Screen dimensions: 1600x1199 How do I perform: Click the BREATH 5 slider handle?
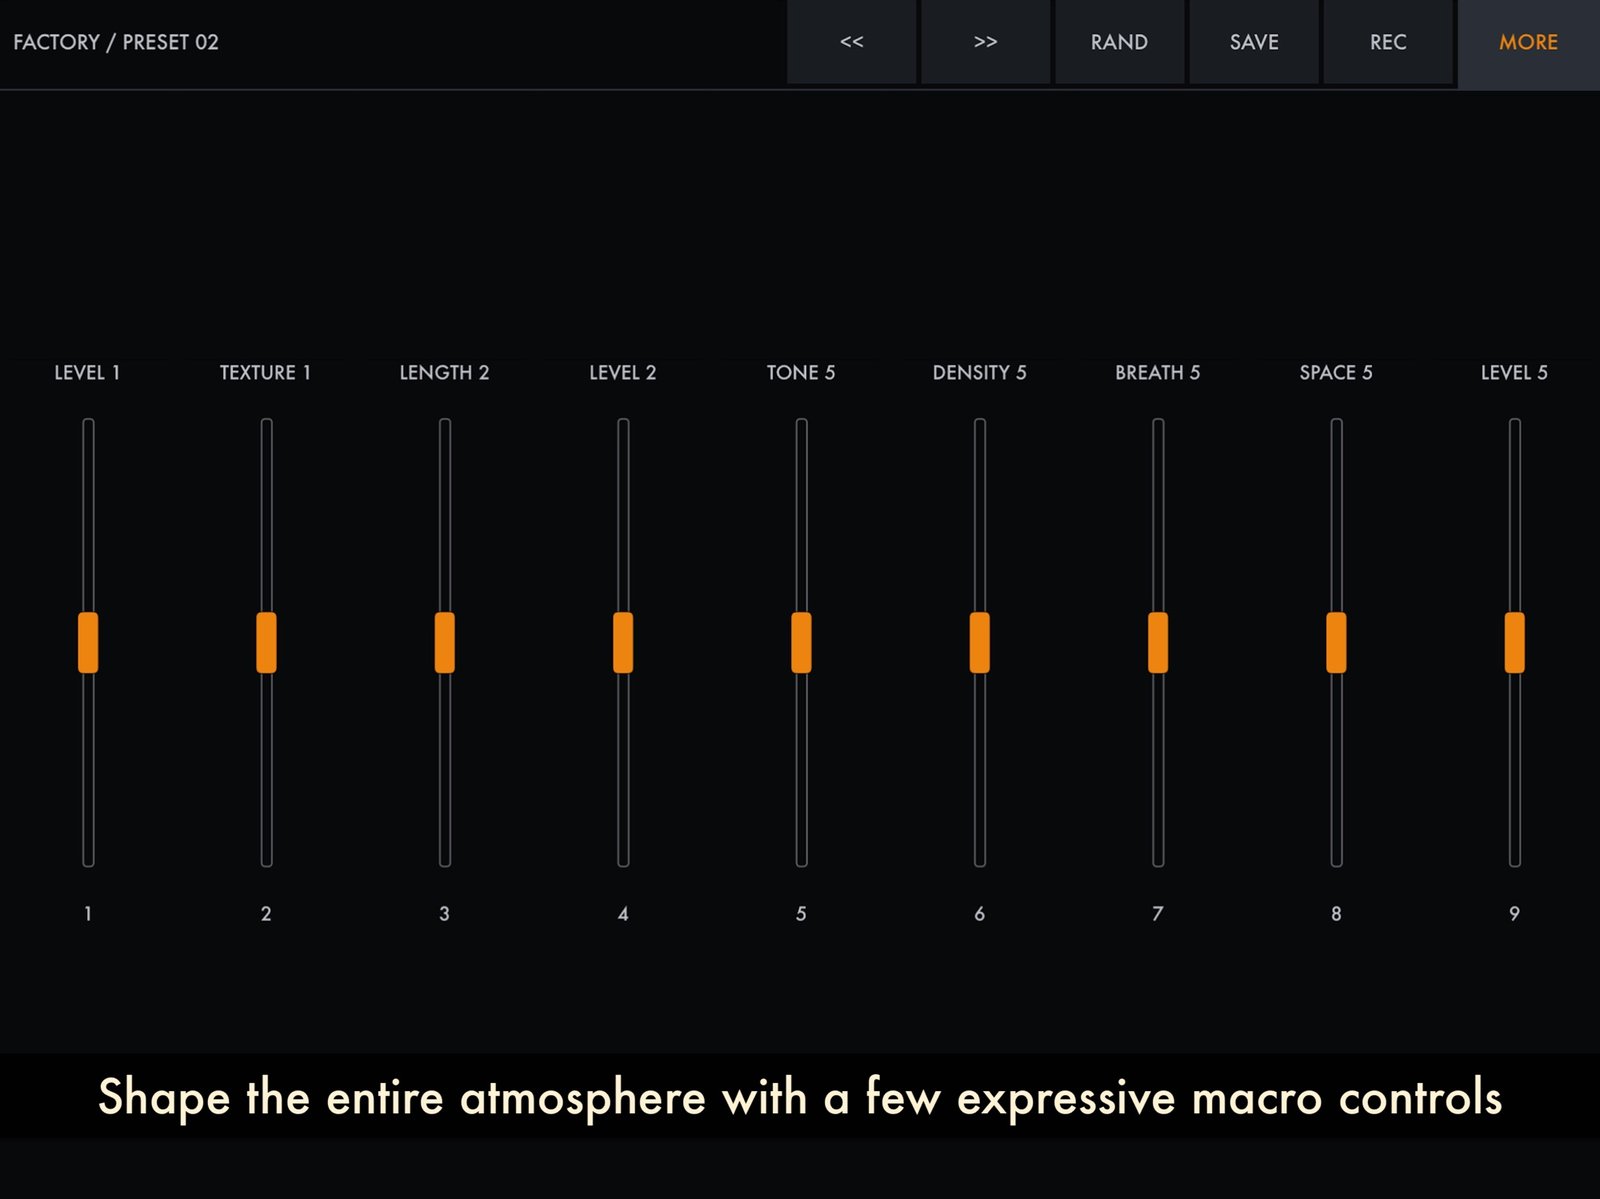[x=1158, y=642]
